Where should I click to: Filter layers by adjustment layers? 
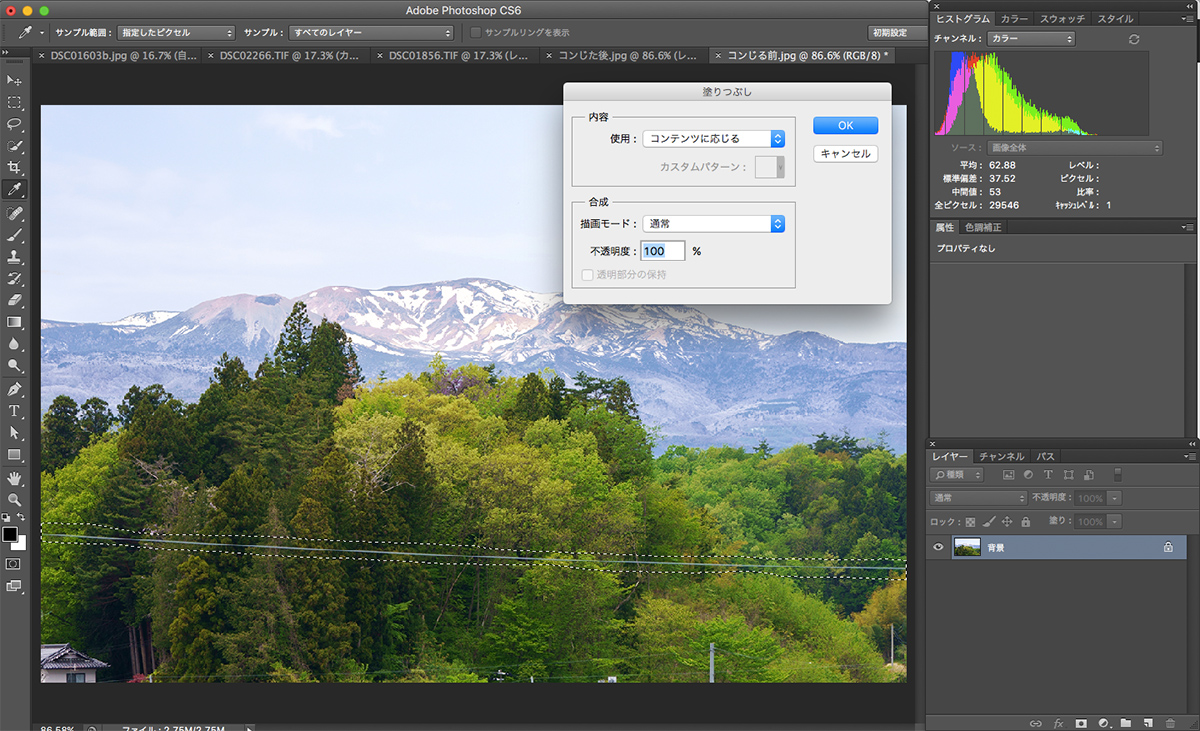(1028, 474)
